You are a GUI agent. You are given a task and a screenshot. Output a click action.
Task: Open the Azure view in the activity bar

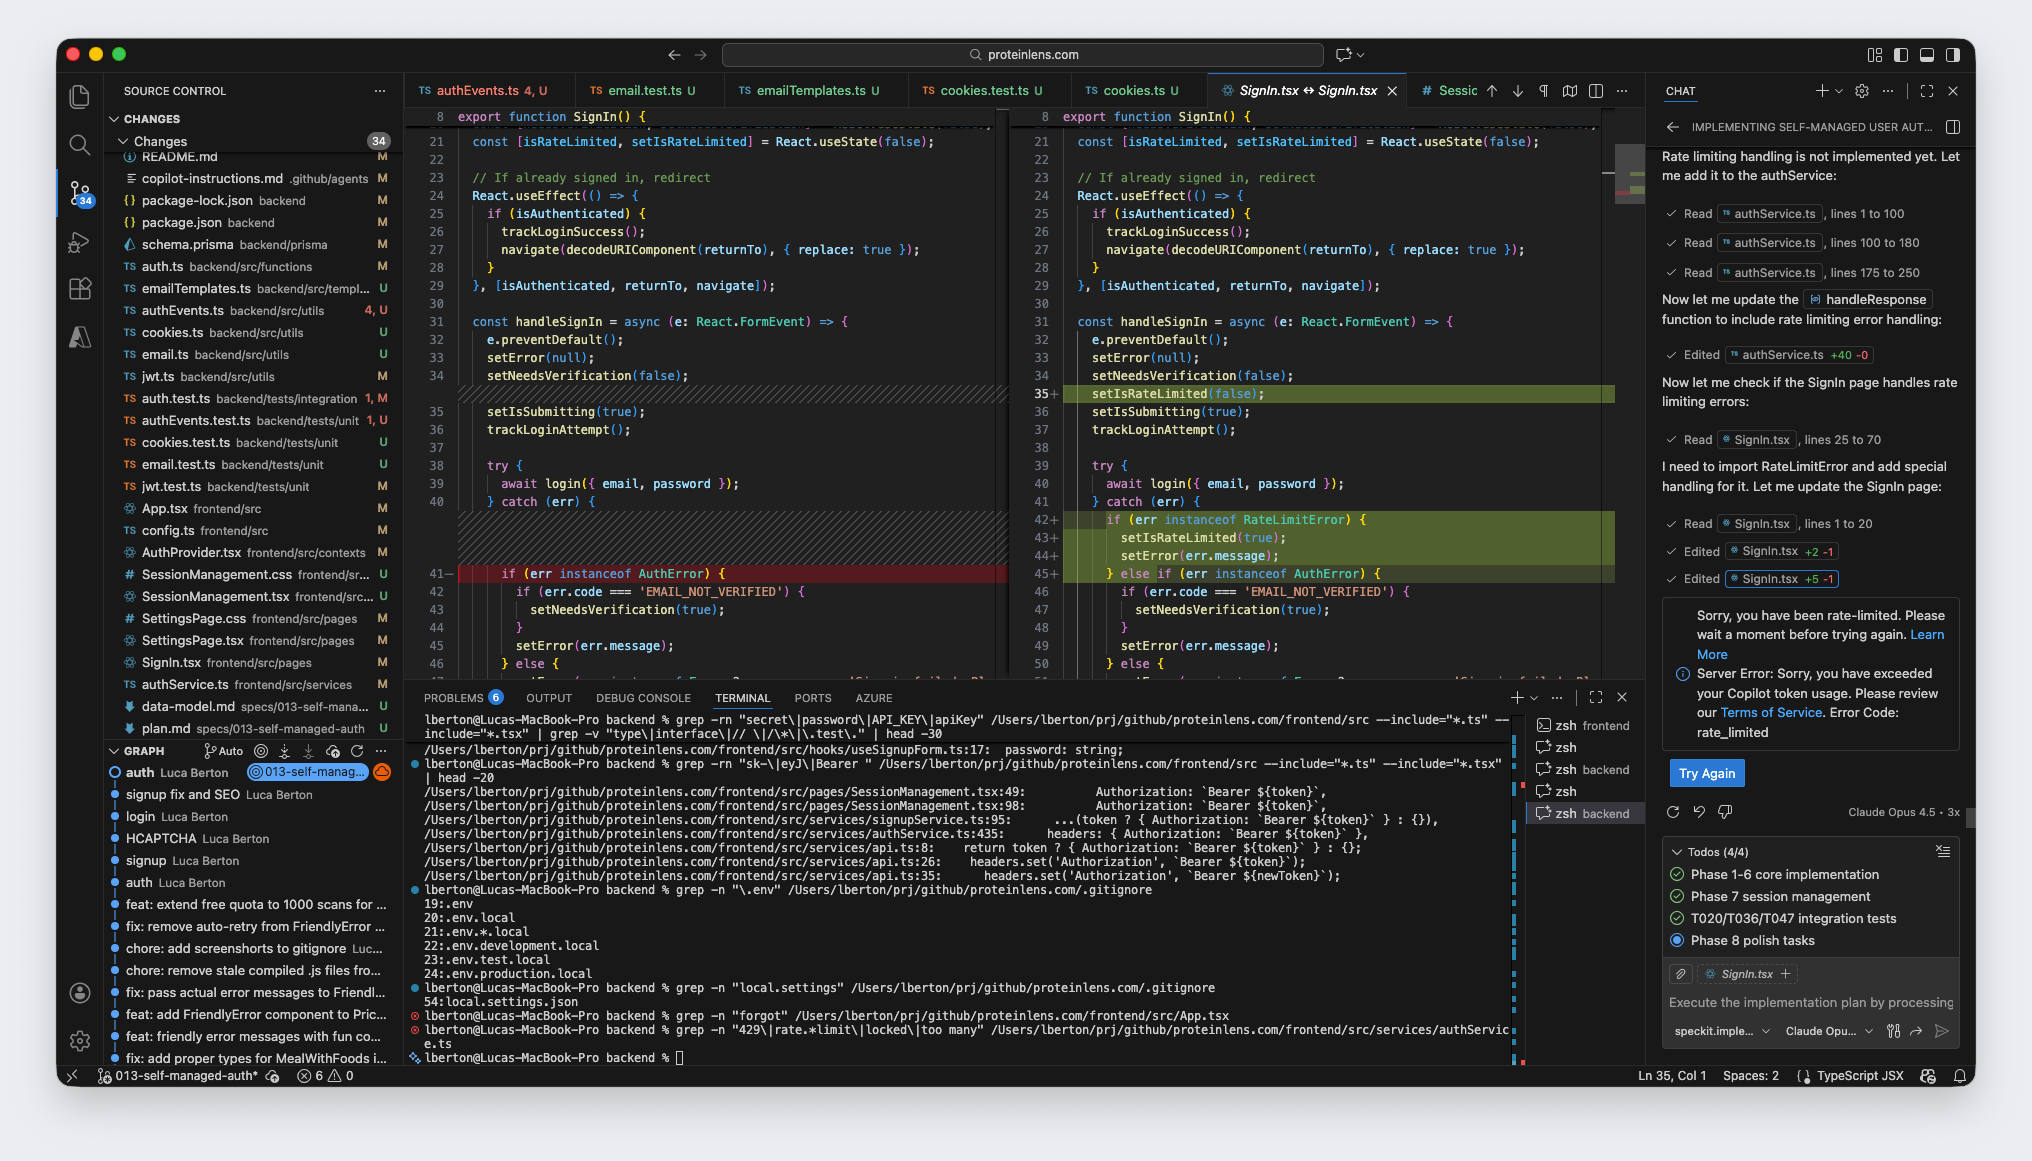pyautogui.click(x=80, y=337)
